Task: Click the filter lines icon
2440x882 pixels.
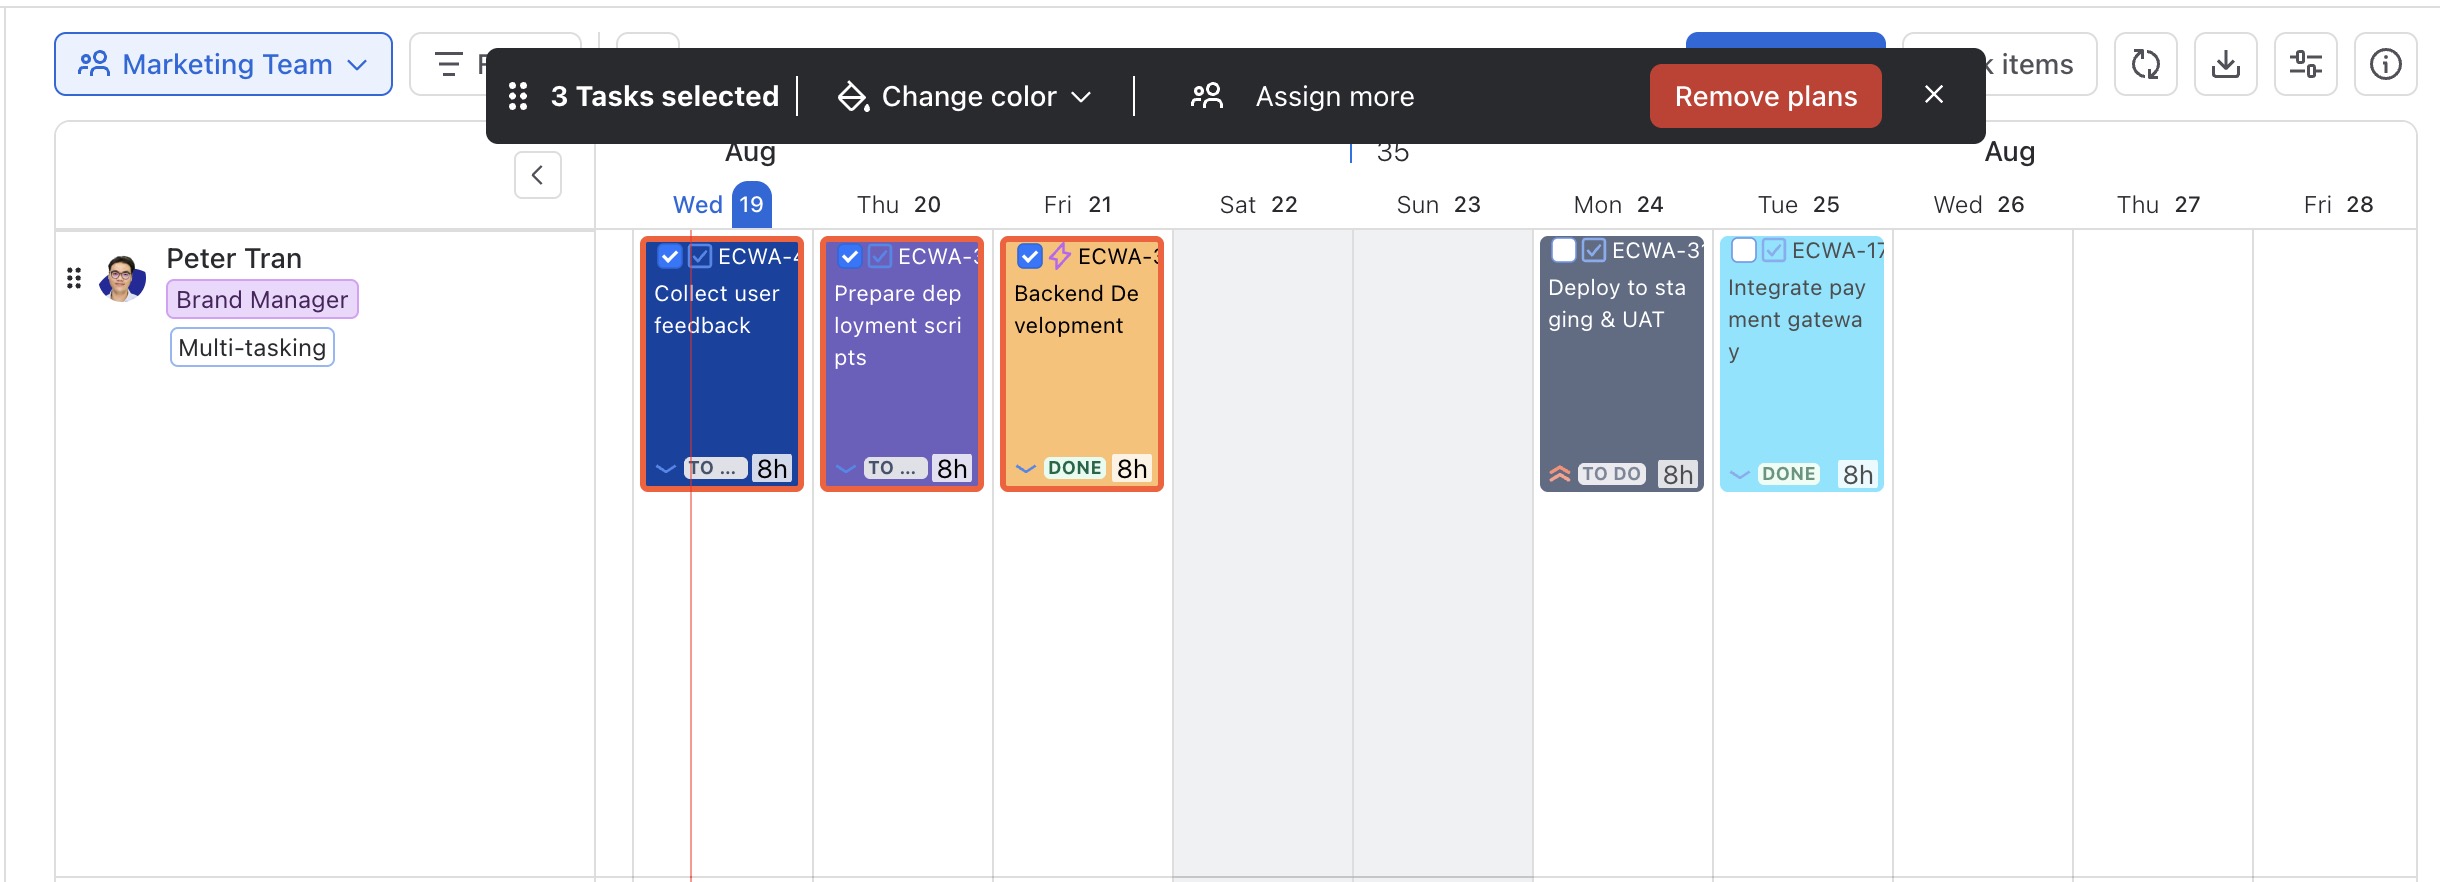Action: 449,64
